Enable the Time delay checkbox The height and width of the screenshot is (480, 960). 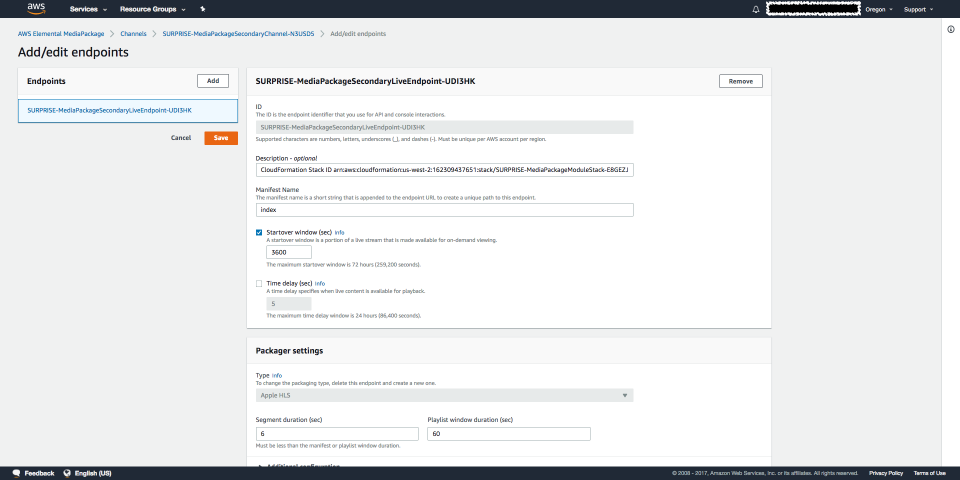[259, 283]
